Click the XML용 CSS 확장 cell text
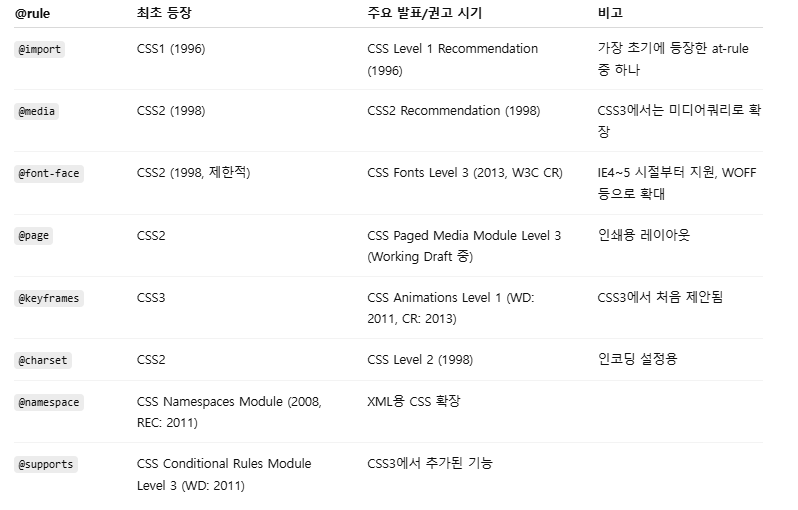Screen dimensions: 798x510 pyautogui.click(x=414, y=402)
